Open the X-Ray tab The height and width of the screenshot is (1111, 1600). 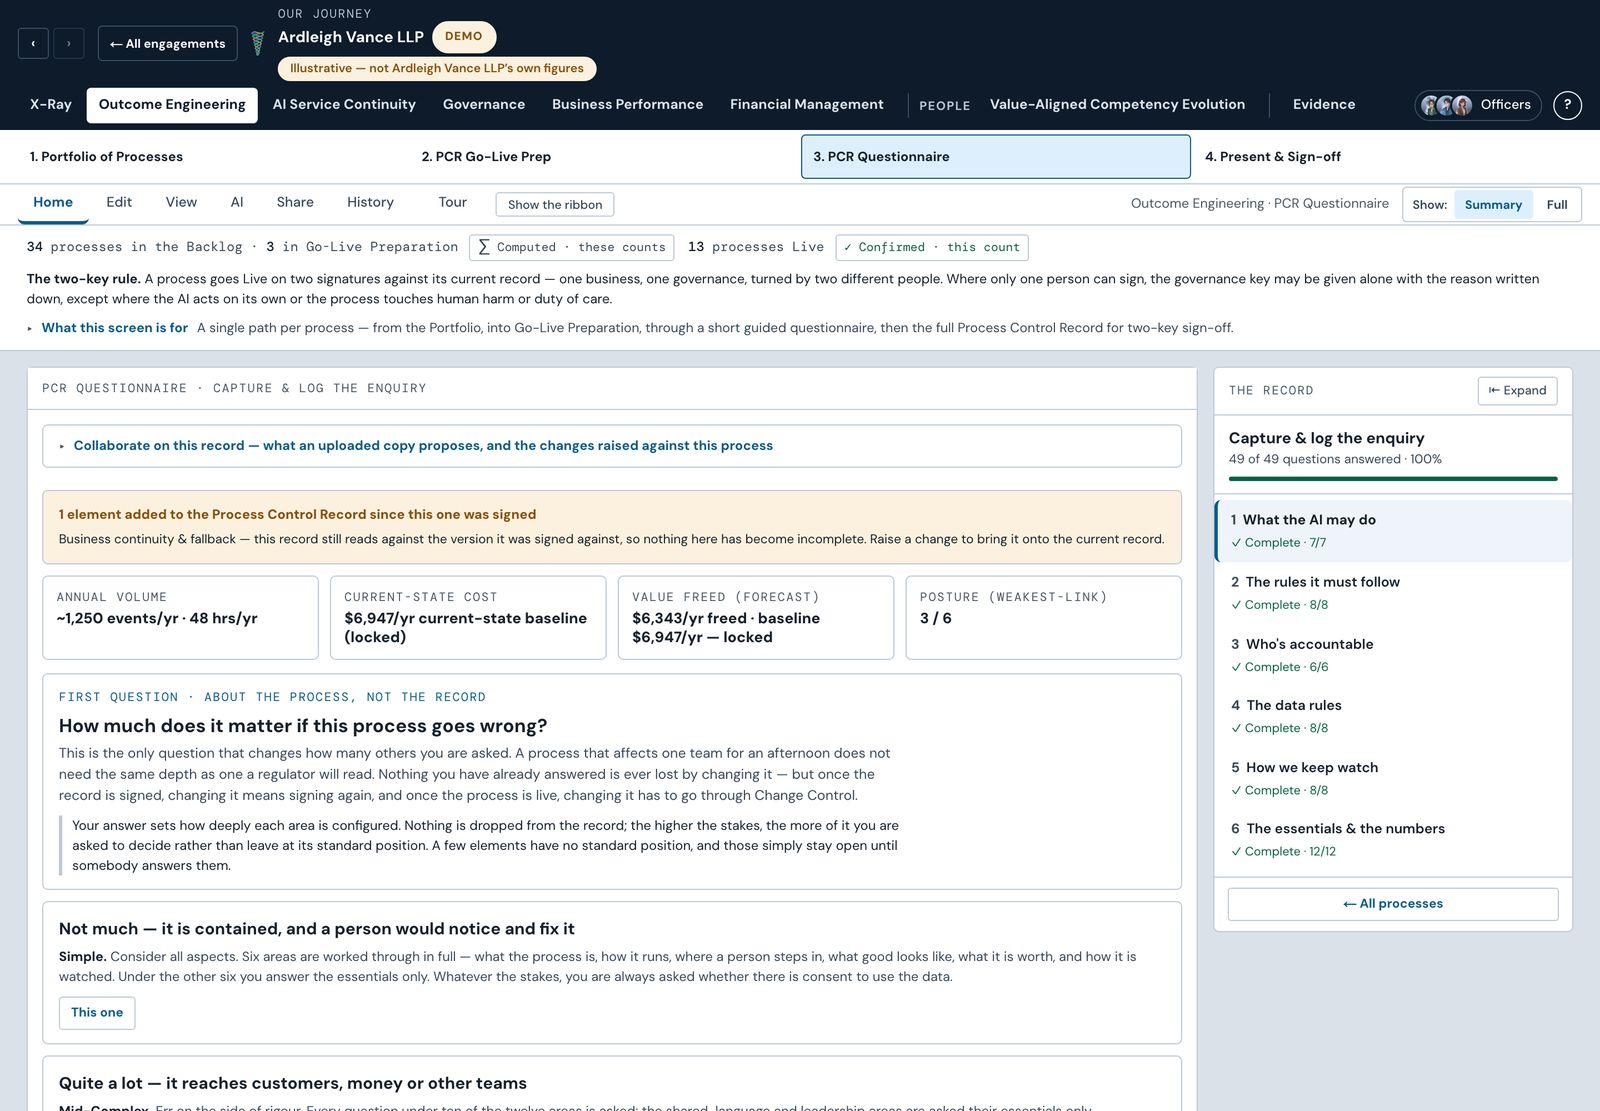pyautogui.click(x=51, y=105)
